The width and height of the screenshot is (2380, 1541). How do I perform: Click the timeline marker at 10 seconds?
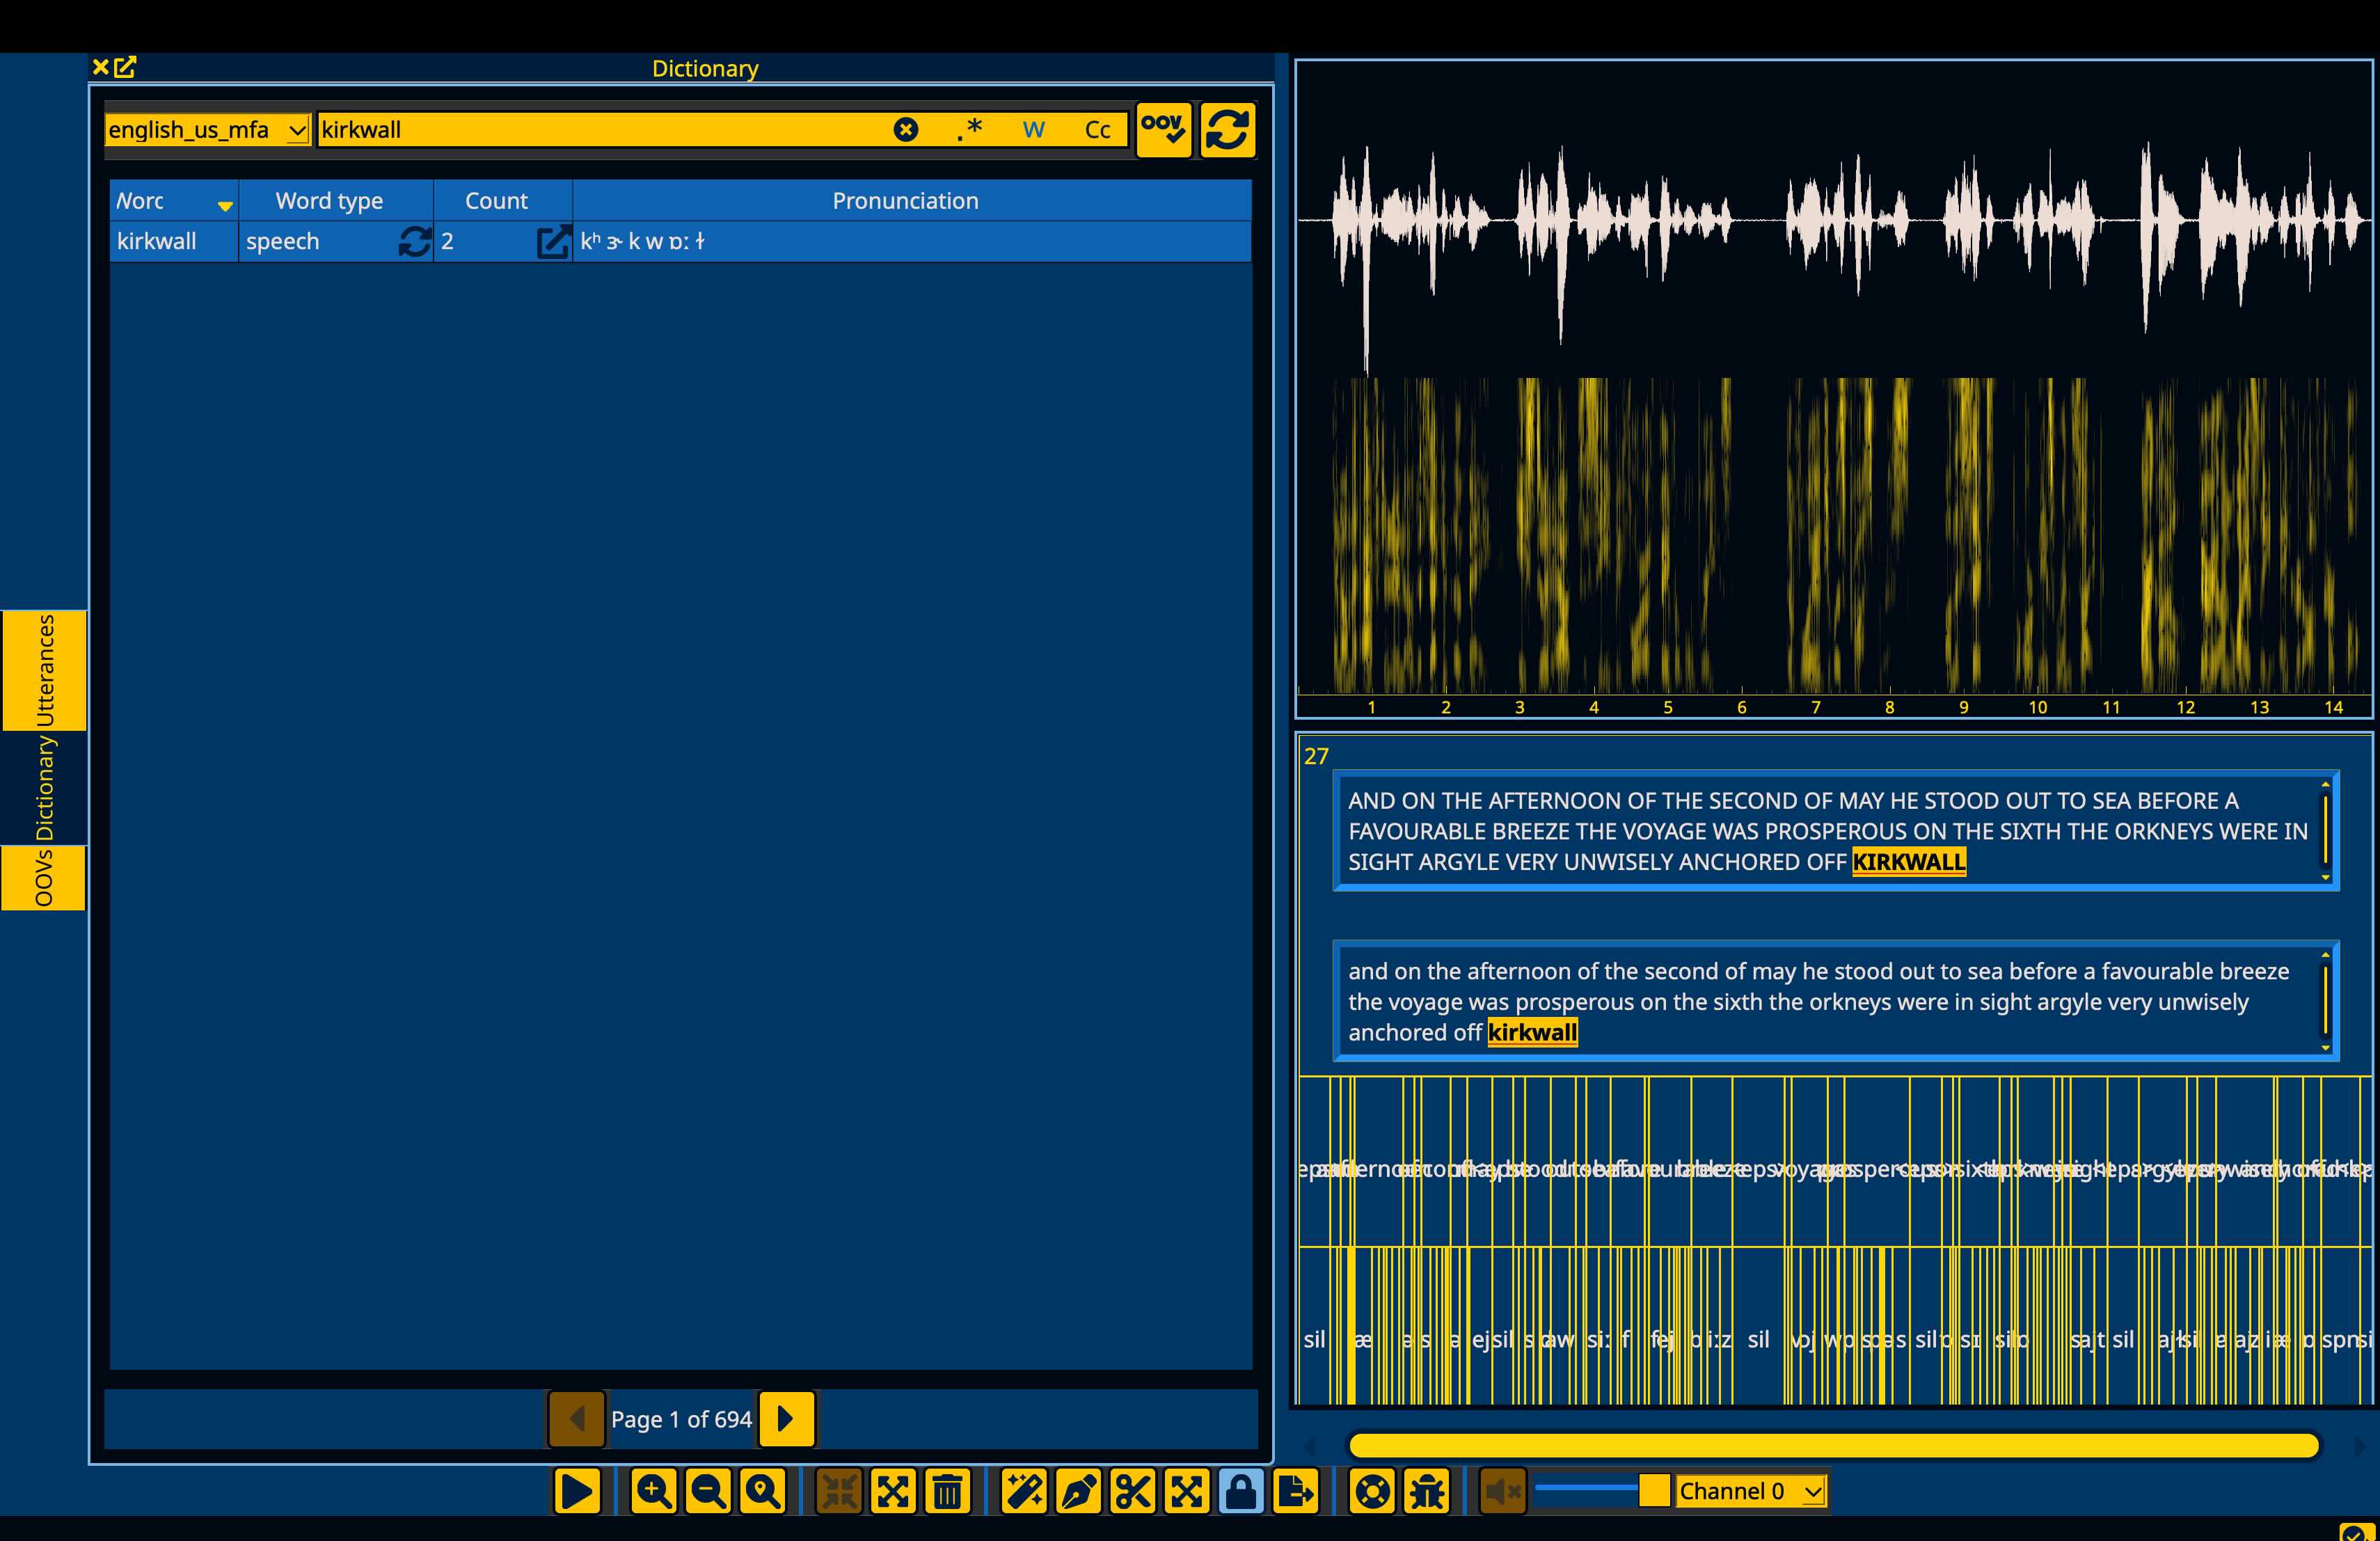(2037, 707)
